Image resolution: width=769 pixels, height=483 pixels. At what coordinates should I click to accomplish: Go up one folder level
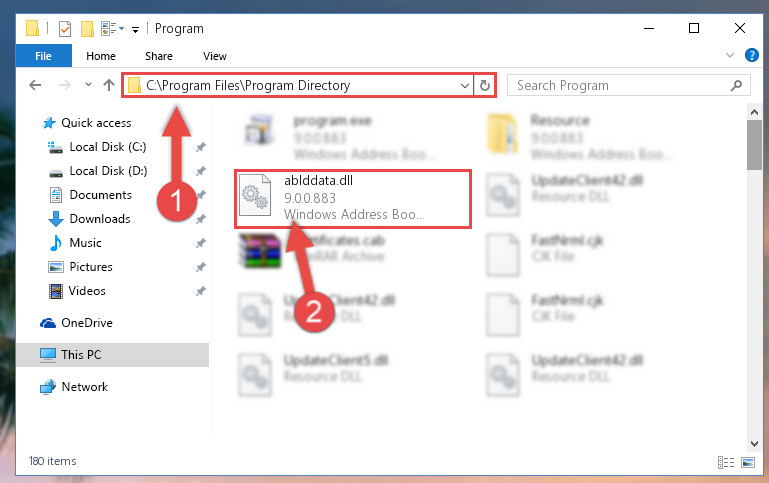point(109,85)
